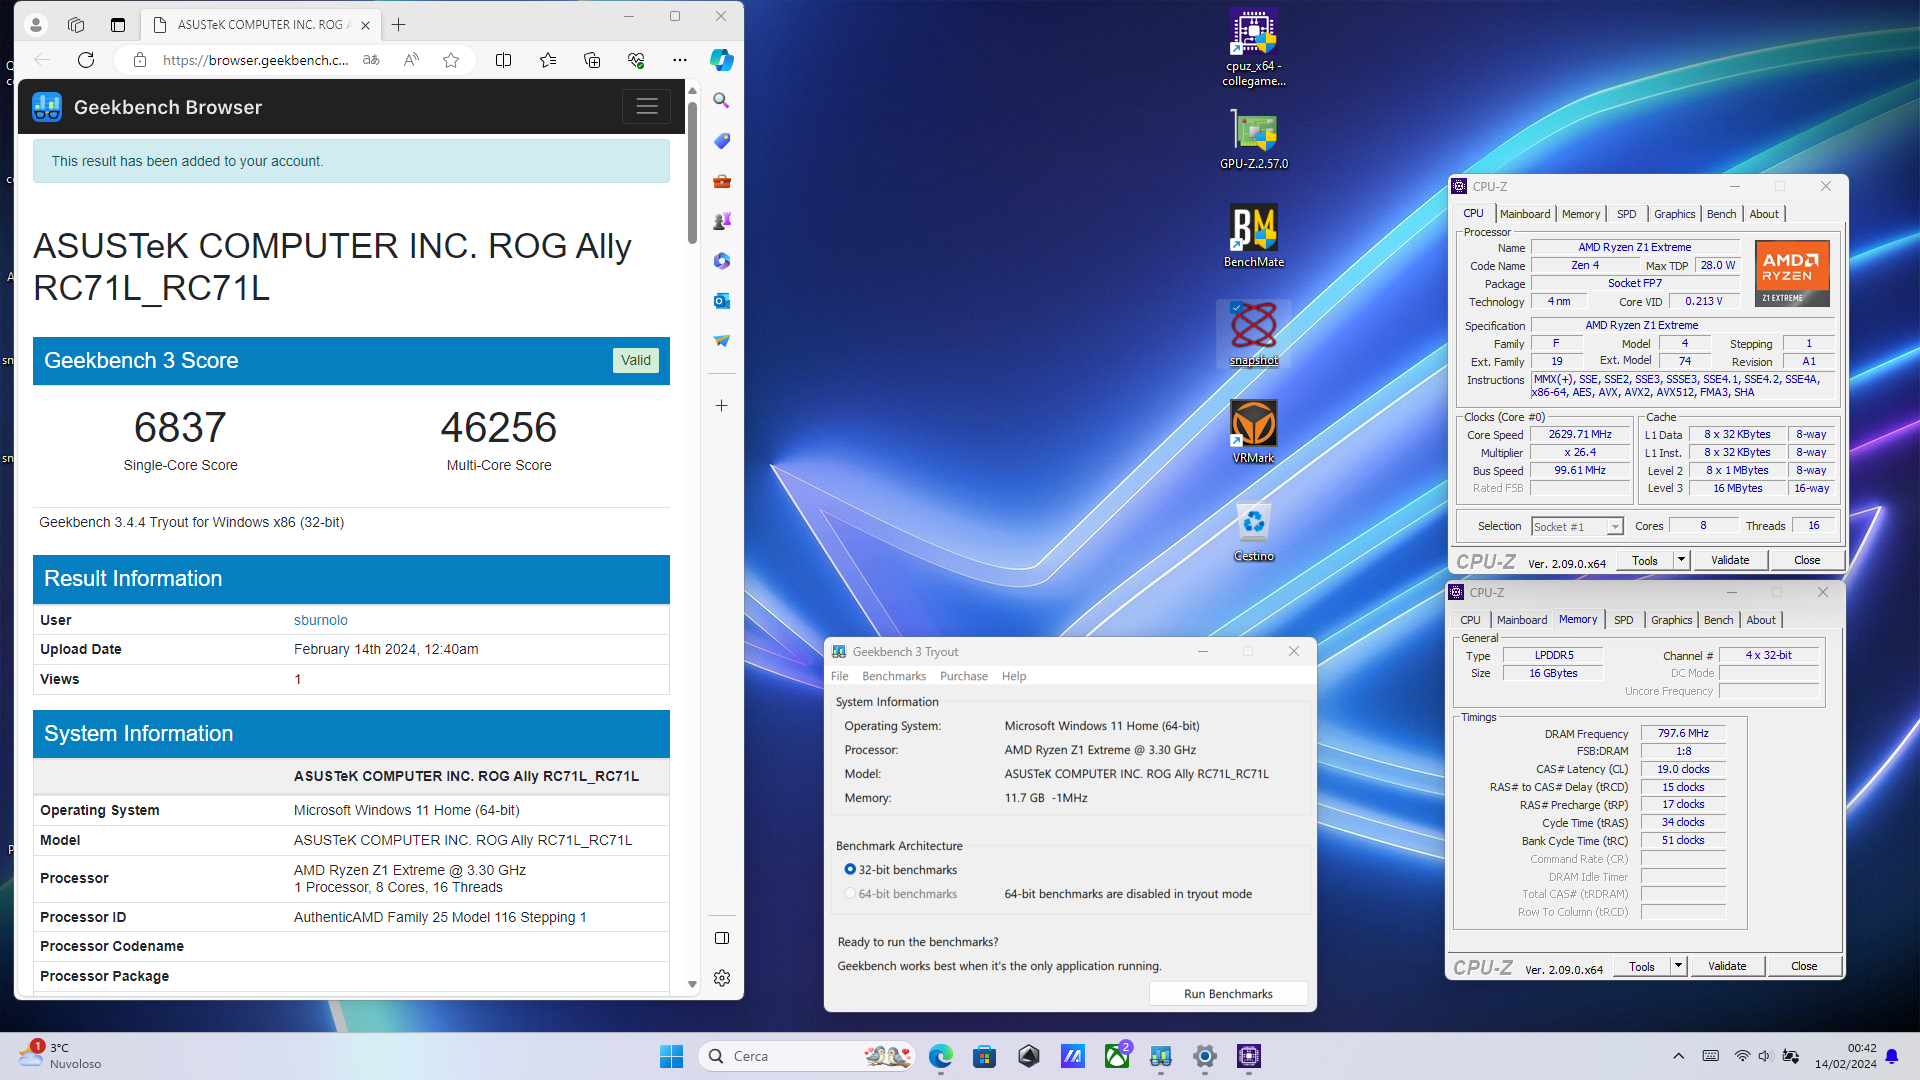Click Tools button in upper CPU-Z
The width and height of the screenshot is (1920, 1080).
1645,560
